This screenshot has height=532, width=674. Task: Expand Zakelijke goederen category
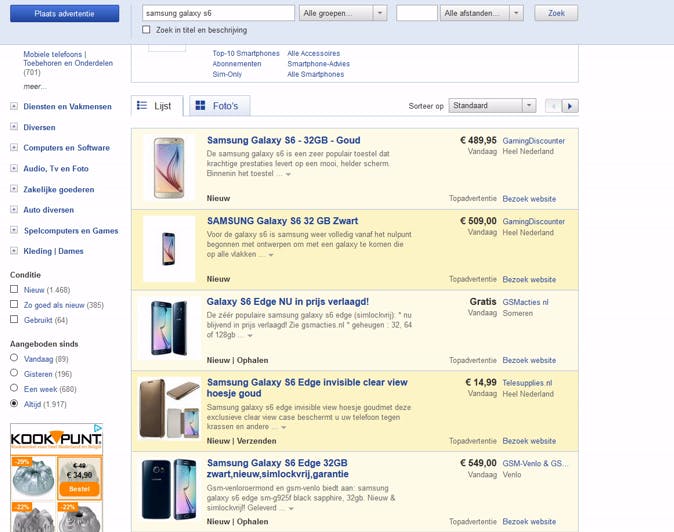coord(14,189)
